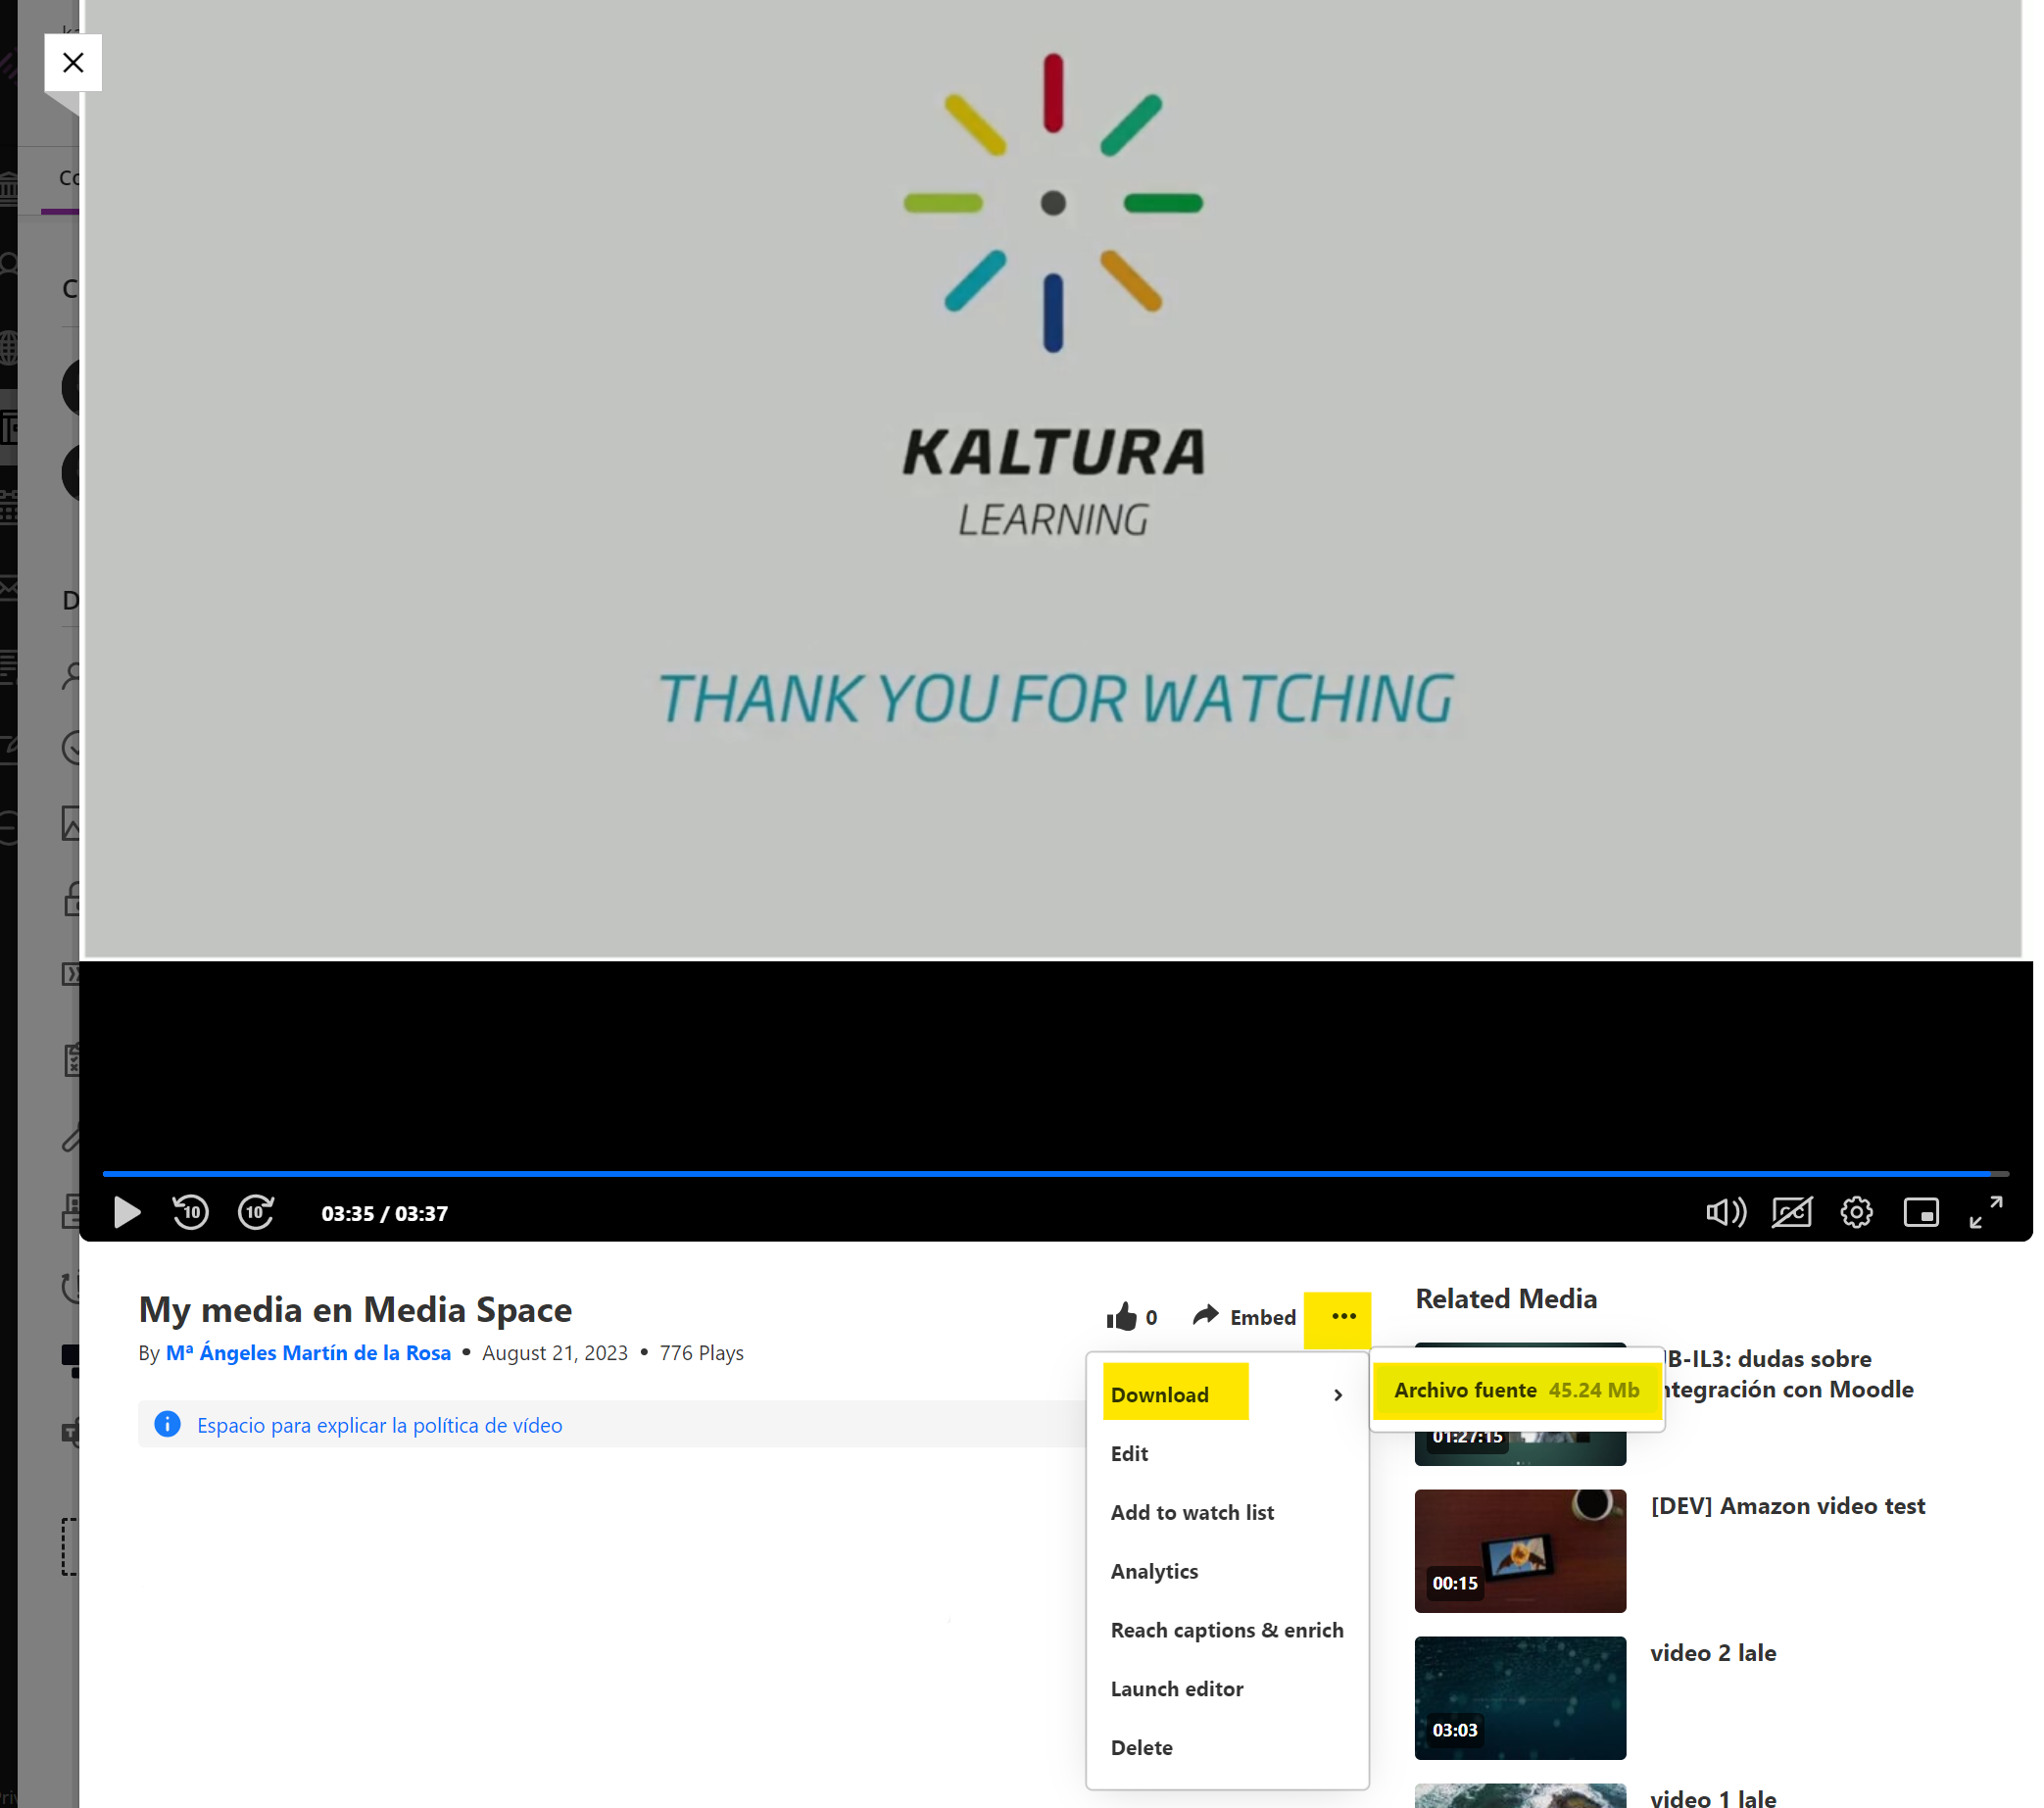The image size is (2044, 1808).
Task: Seek on the video progress bar
Action: [1055, 1173]
